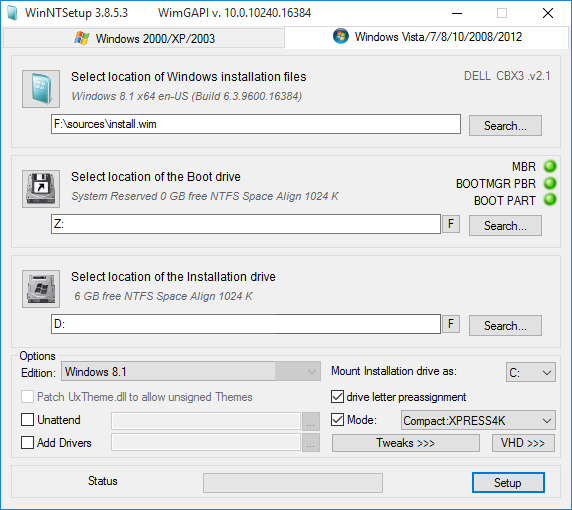The image size is (572, 510).
Task: Open the Compact:XPRESS4K mode dropdown
Action: coord(478,421)
